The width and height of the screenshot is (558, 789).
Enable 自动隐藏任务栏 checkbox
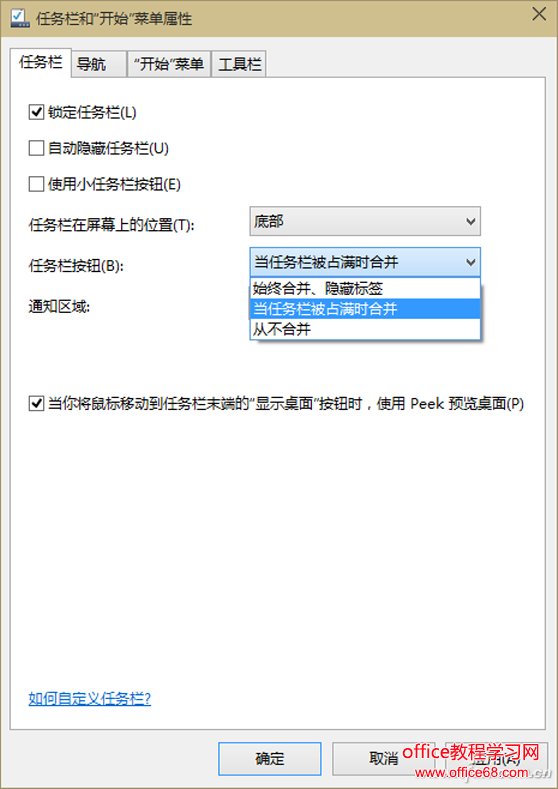click(x=36, y=148)
